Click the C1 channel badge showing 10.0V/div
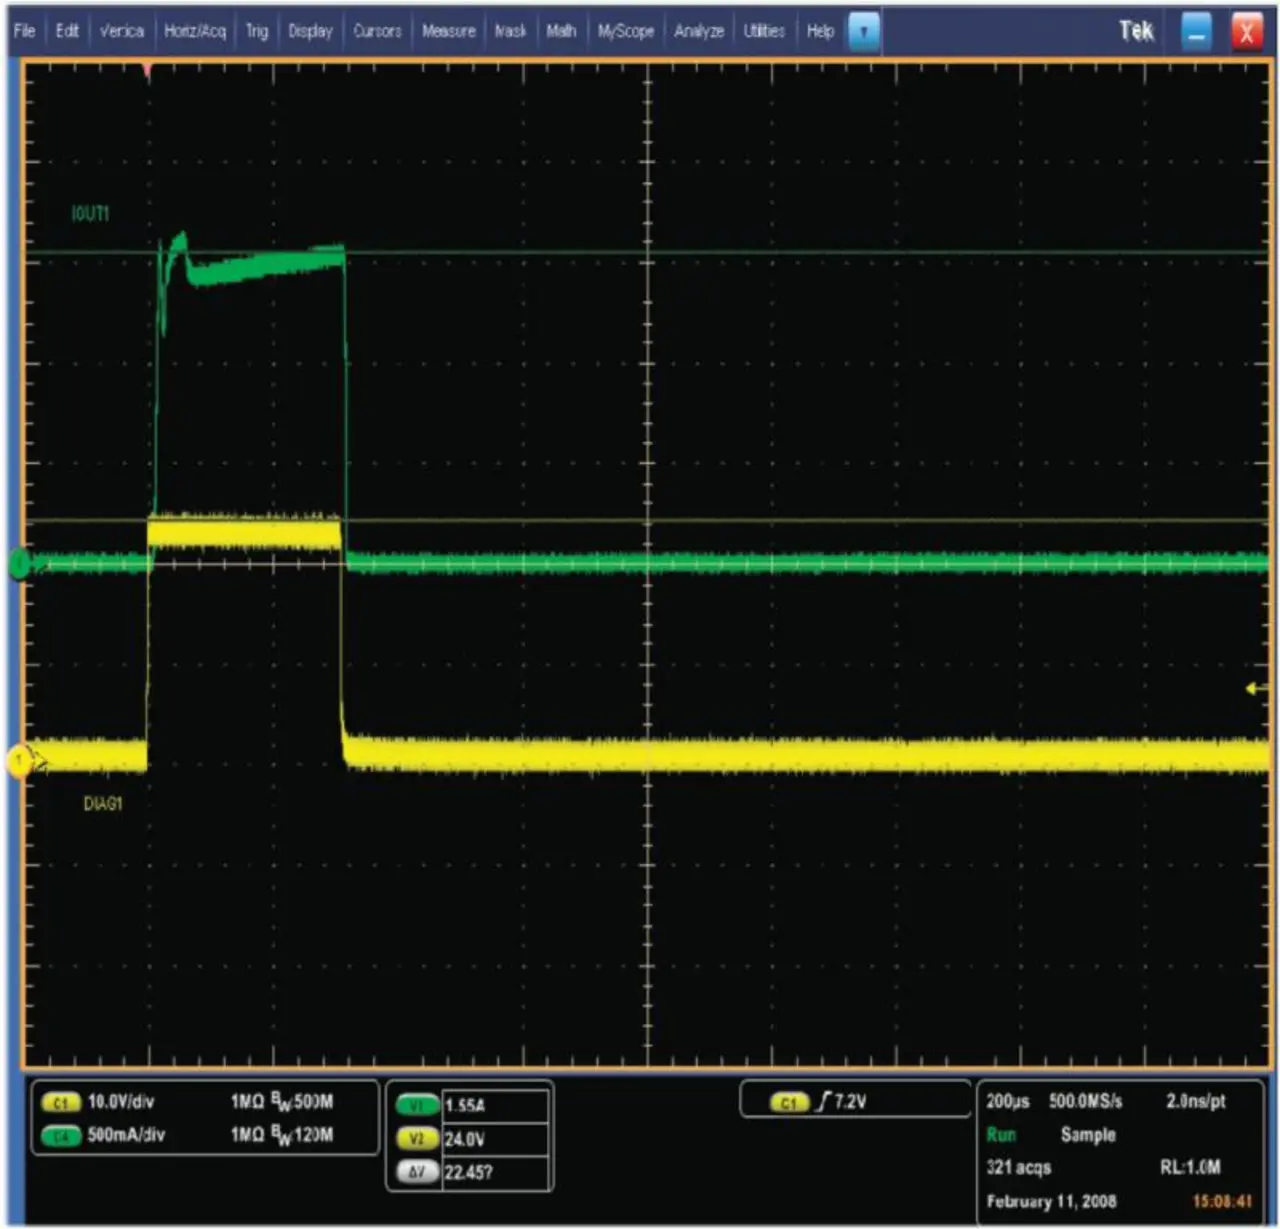The image size is (1280, 1229). [x=61, y=1102]
